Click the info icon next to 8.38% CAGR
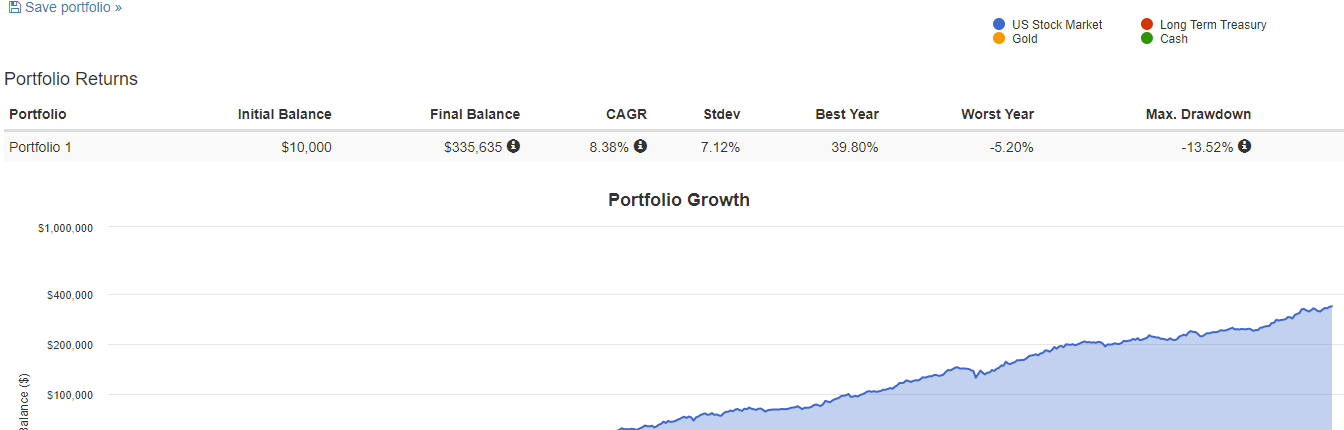 point(640,146)
